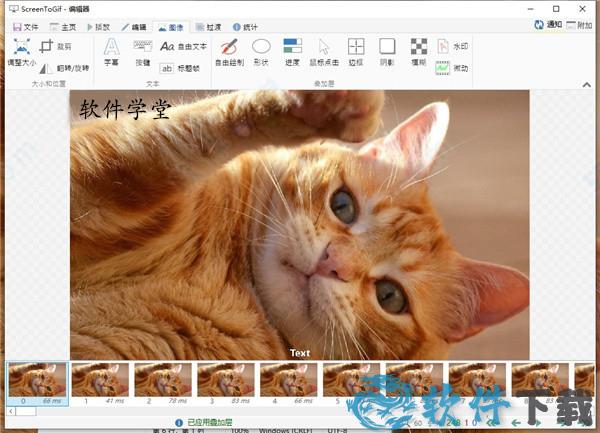Add a 阴影 shadow effect
The width and height of the screenshot is (600, 433).
pos(387,52)
